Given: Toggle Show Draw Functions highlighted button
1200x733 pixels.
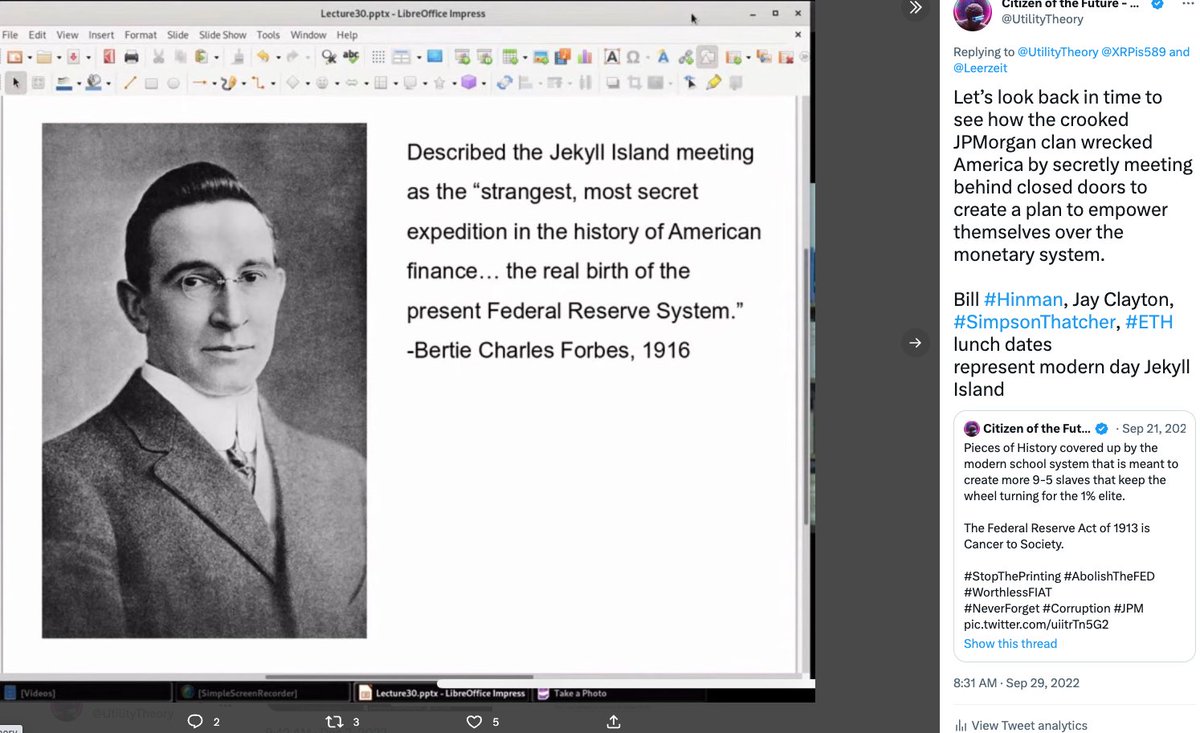Looking at the screenshot, I should [707, 56].
